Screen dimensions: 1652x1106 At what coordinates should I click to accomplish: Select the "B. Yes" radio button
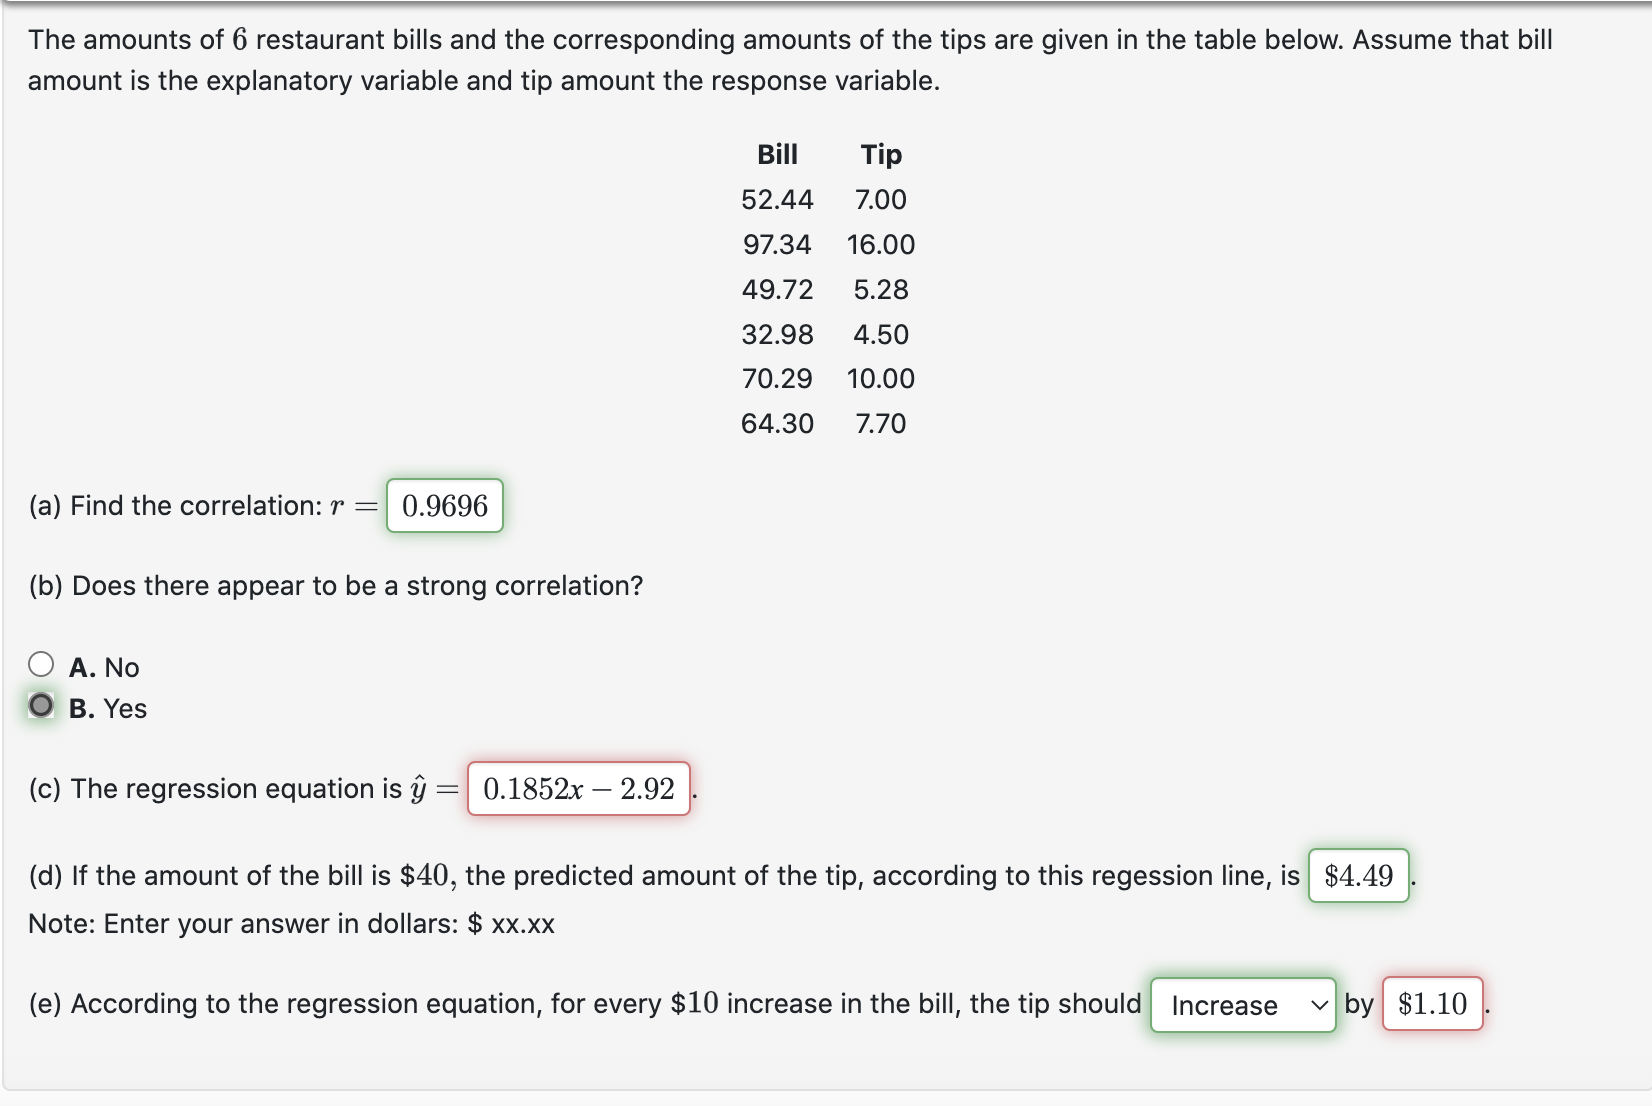pos(41,706)
